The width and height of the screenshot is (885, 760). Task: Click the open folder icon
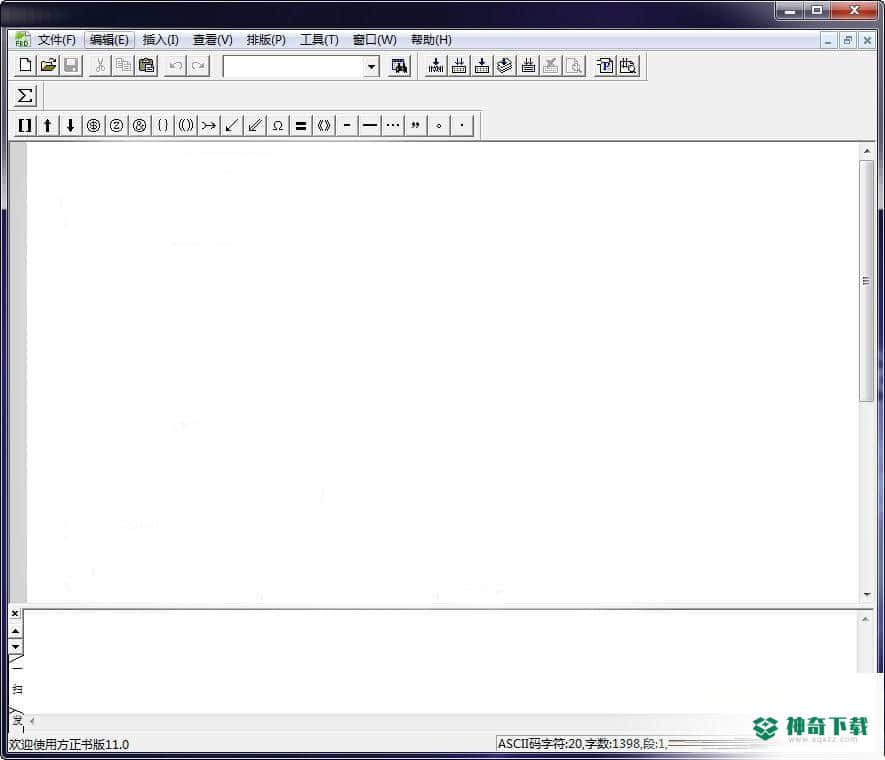coord(49,65)
